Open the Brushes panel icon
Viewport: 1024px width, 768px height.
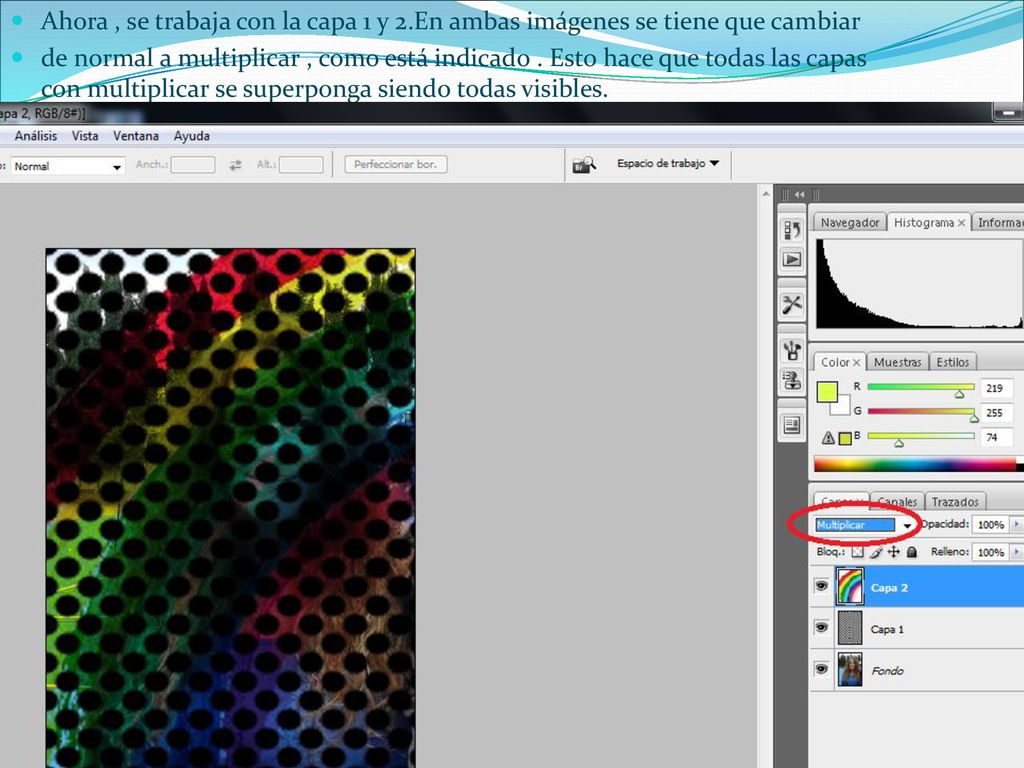tap(792, 351)
